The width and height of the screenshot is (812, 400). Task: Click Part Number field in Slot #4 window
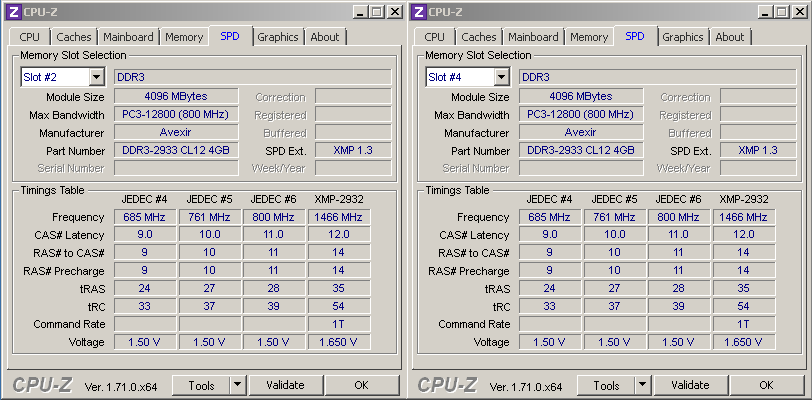coord(581,150)
